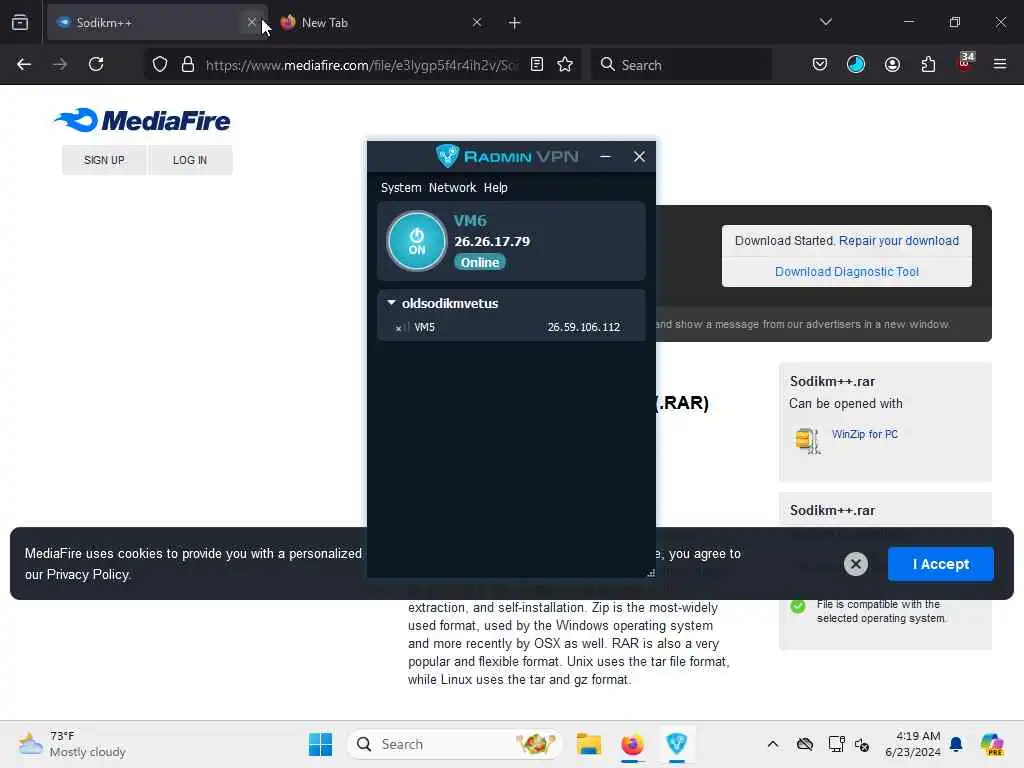
Task: Click the Repair your download link
Action: point(899,241)
